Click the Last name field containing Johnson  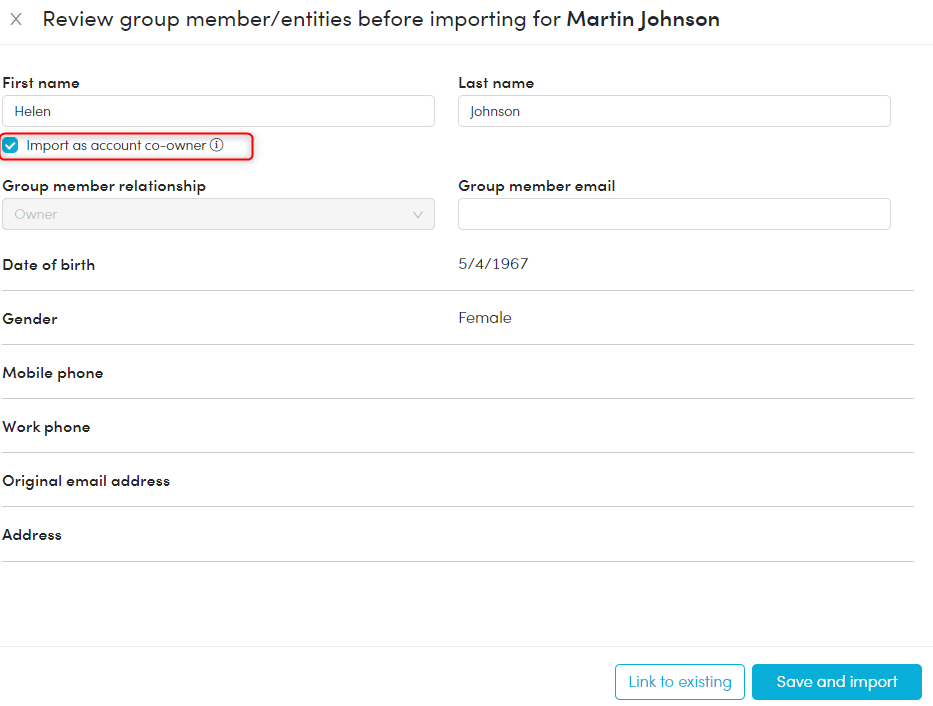pyautogui.click(x=673, y=111)
